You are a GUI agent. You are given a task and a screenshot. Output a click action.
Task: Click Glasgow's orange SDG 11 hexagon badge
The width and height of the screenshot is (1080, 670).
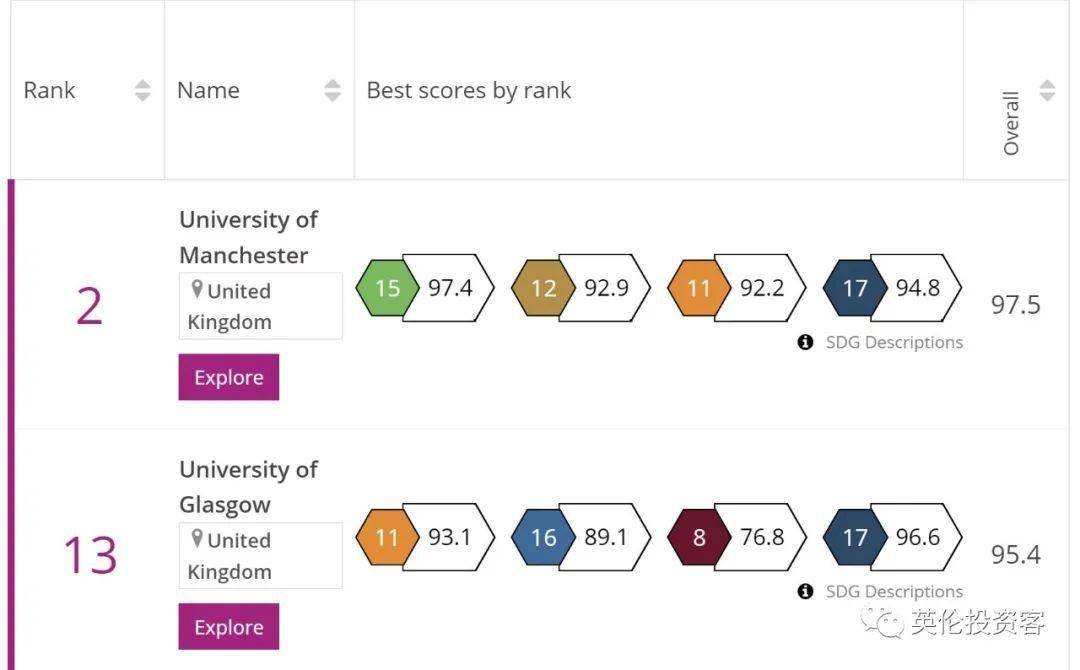pos(387,537)
